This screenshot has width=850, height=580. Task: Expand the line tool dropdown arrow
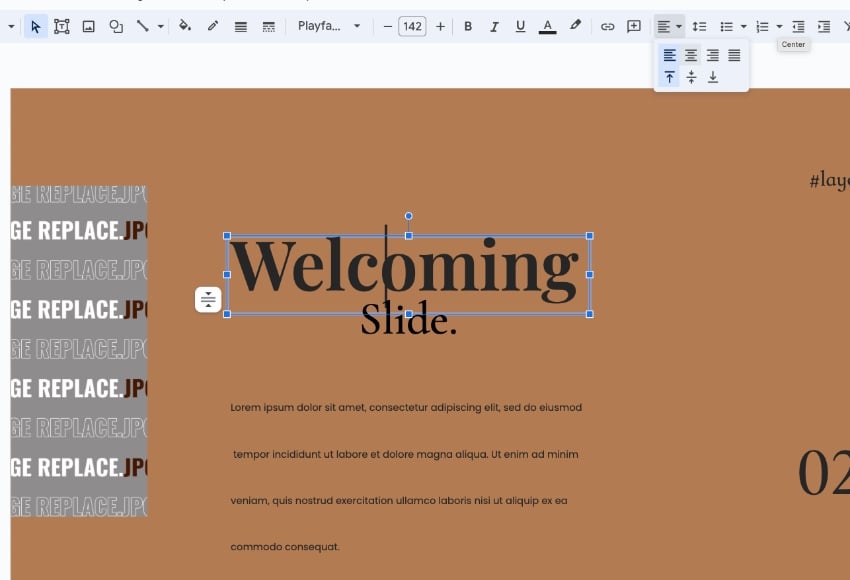[x=161, y=27]
